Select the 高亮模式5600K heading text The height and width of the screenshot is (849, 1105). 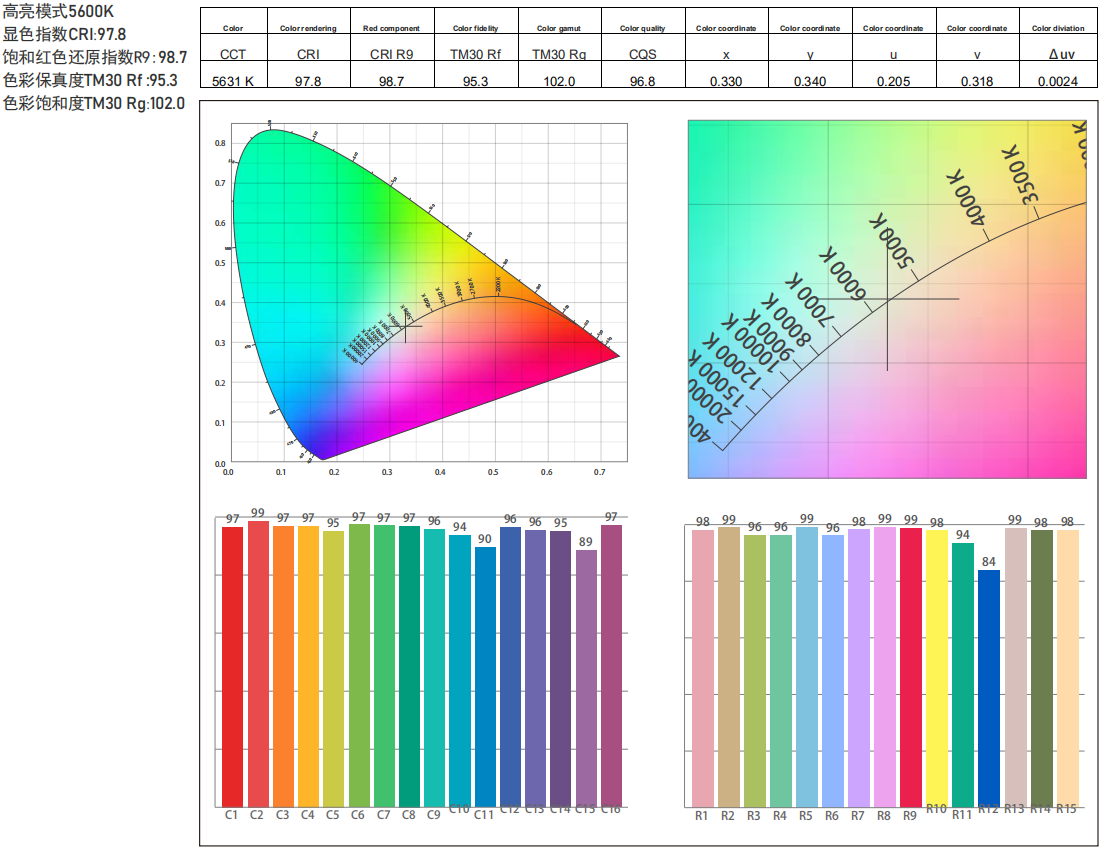point(58,11)
